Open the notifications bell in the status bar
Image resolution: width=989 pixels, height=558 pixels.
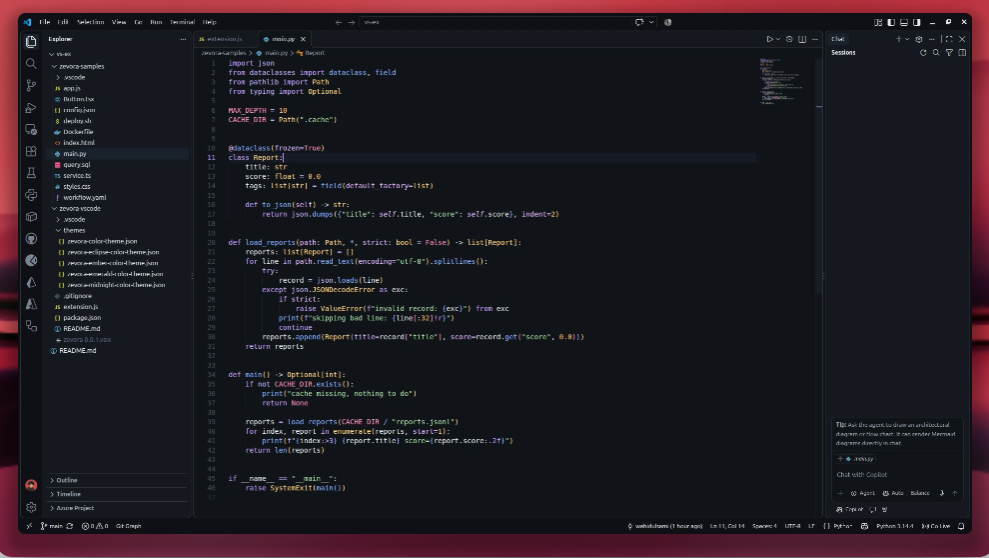point(961,526)
